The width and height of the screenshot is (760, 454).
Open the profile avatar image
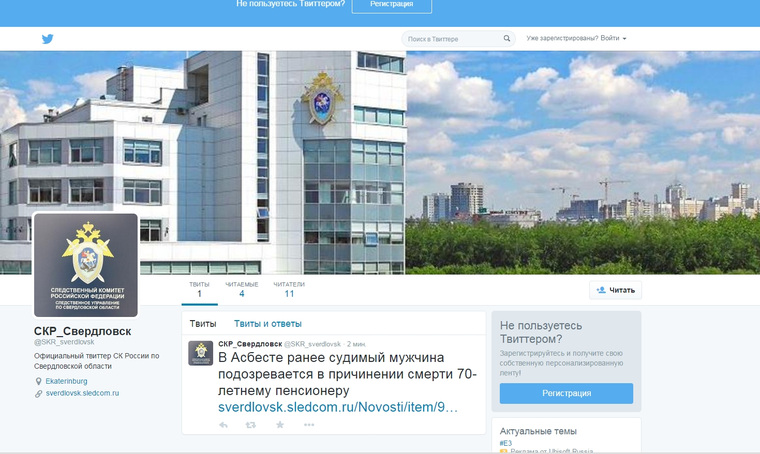tap(86, 265)
